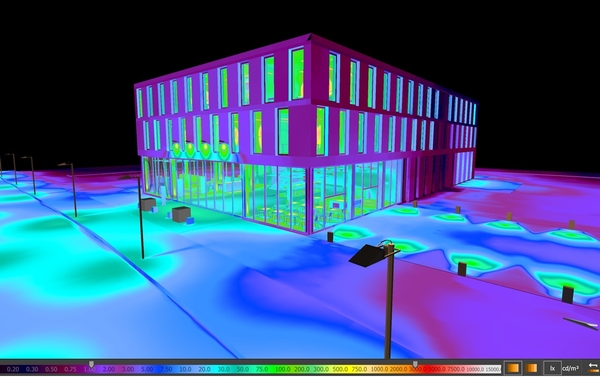Viewport: 600px width, 378px height.
Task: Click the 2.00 value on color scale
Action: [x=109, y=370]
